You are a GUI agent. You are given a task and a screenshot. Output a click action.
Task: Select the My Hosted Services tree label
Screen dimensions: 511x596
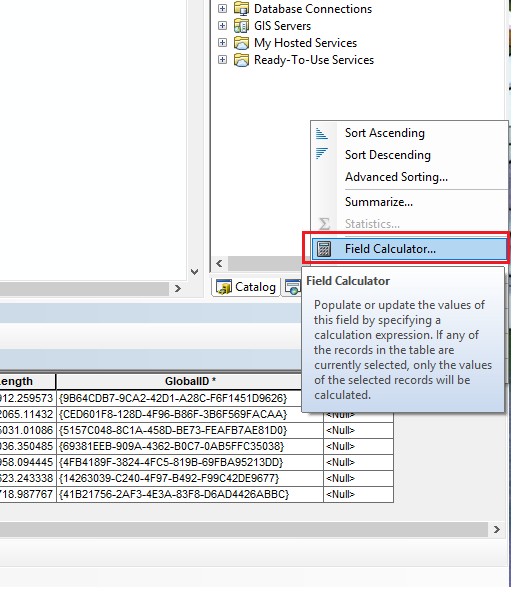(x=306, y=43)
